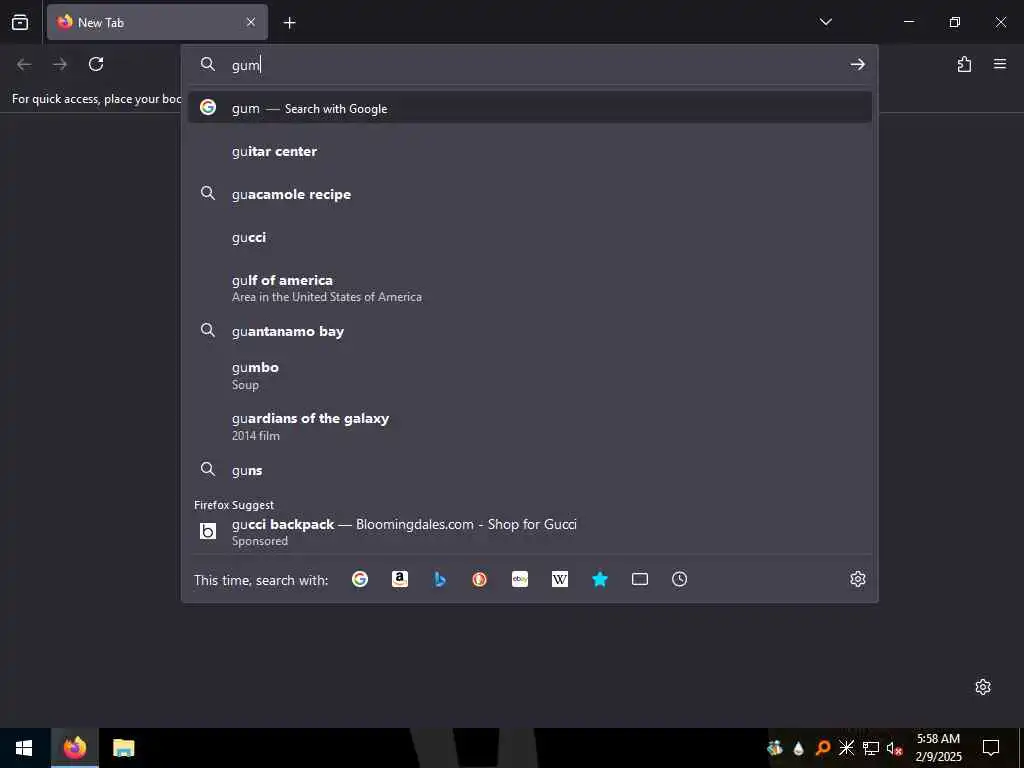Reload the current page
1024x768 pixels.
(x=96, y=64)
